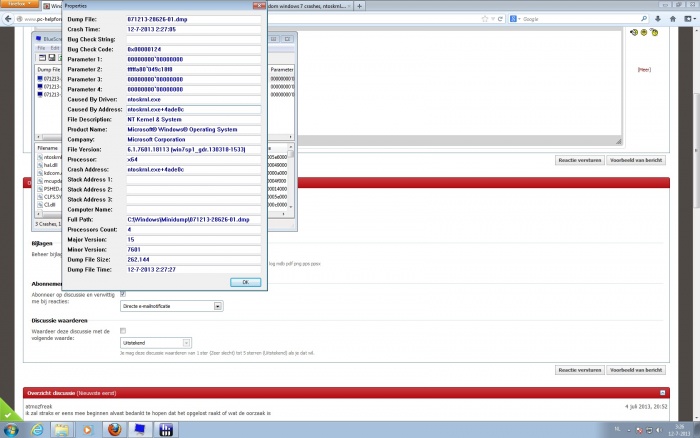Click the File Version value field

[x=193, y=149]
